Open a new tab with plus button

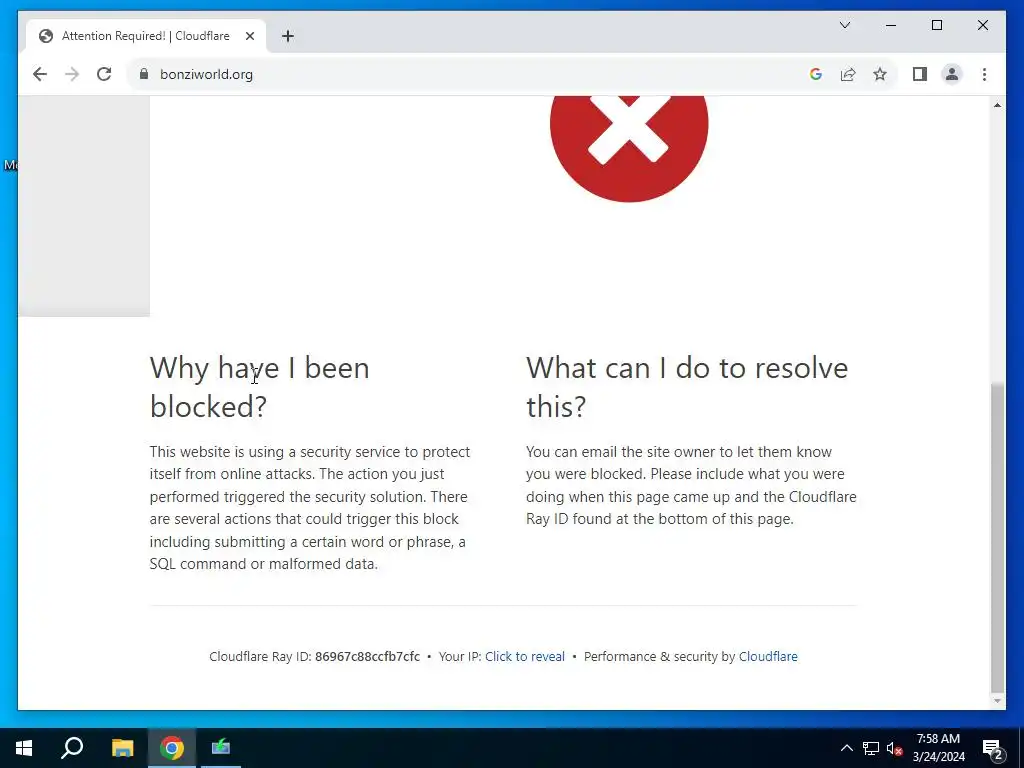pos(288,36)
